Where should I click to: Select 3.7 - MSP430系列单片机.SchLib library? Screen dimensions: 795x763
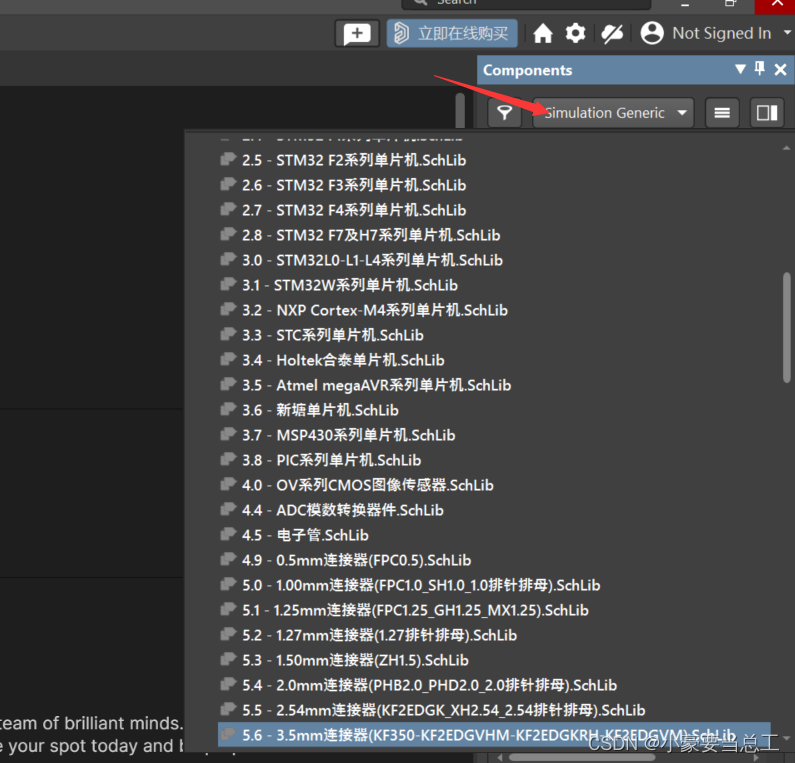(x=348, y=435)
